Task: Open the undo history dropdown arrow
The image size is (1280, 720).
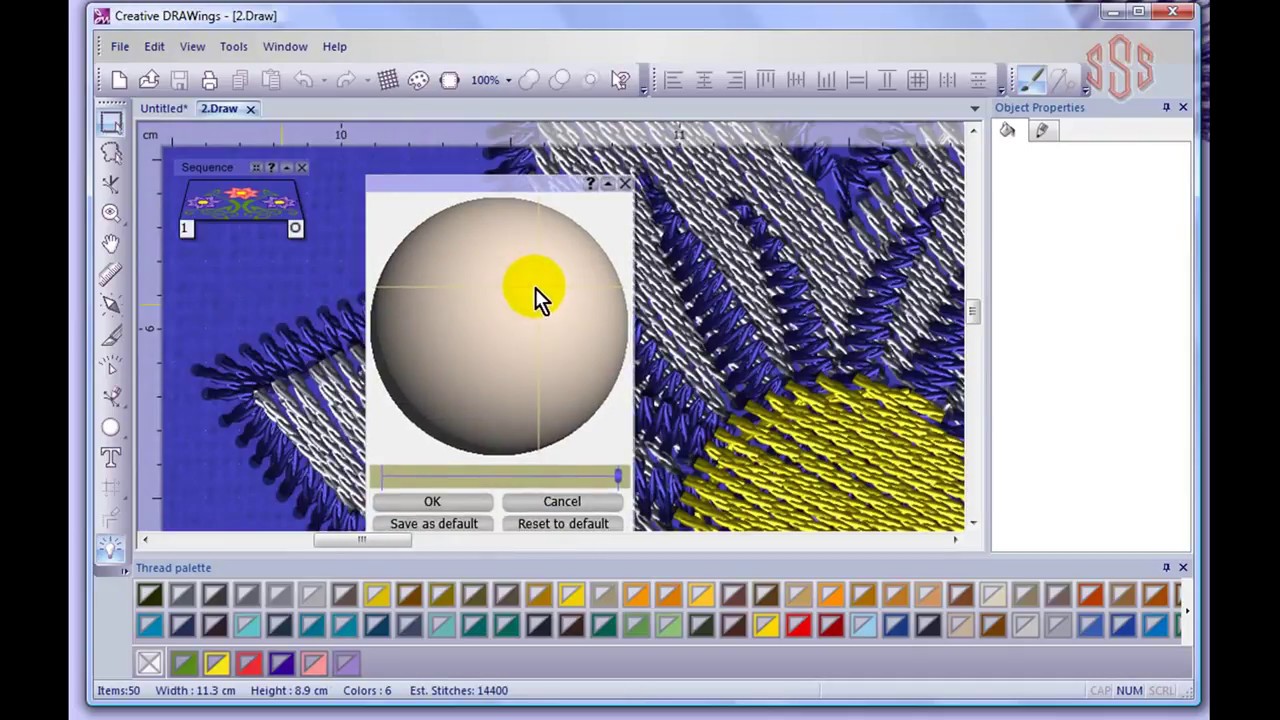Action: pos(324,80)
